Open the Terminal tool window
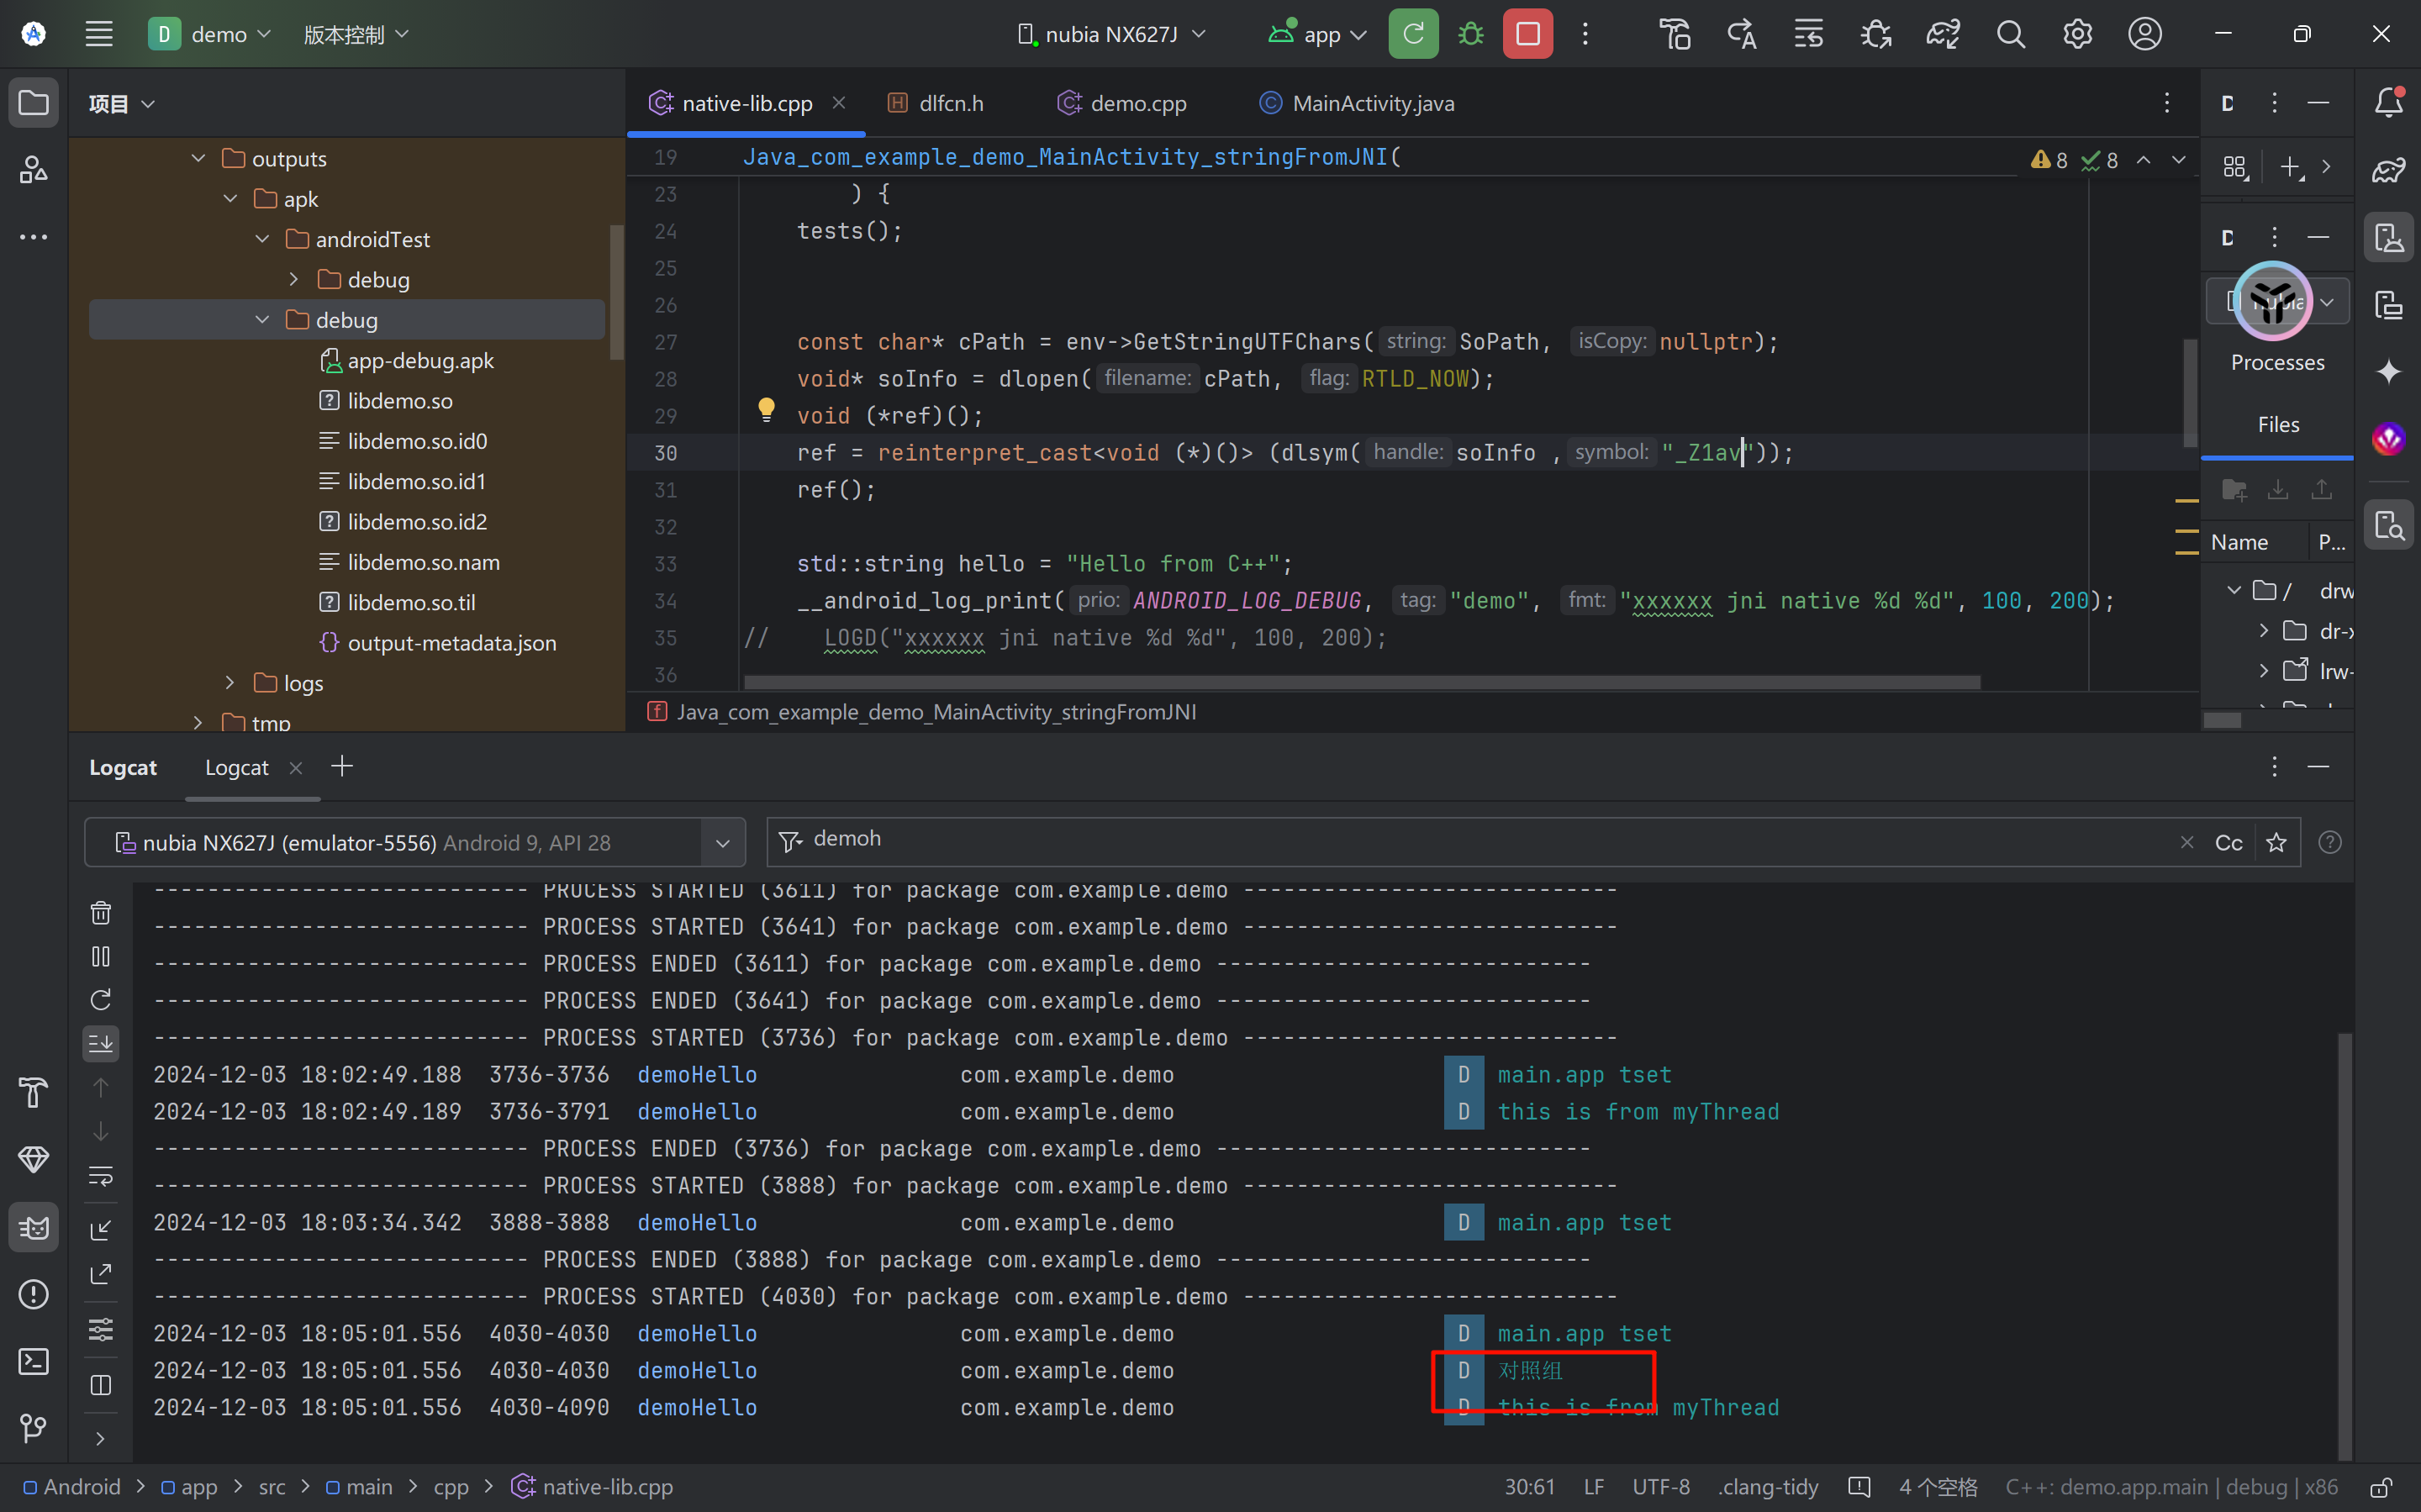 tap(33, 1361)
